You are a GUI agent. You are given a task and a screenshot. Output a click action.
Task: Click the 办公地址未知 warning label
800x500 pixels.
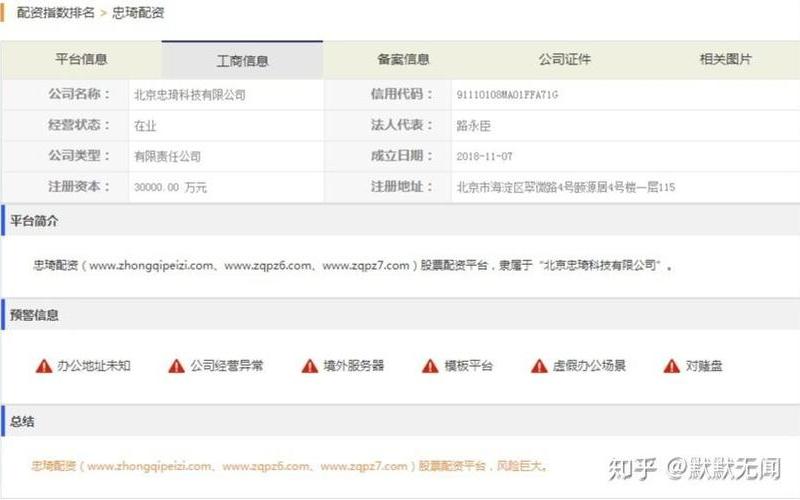[x=94, y=366]
